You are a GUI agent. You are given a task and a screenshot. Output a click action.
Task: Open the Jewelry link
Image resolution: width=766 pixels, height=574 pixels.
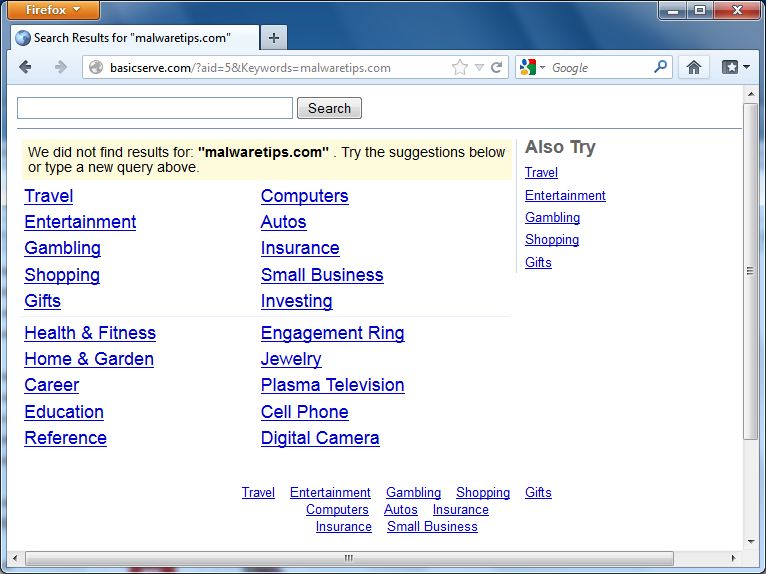click(291, 359)
